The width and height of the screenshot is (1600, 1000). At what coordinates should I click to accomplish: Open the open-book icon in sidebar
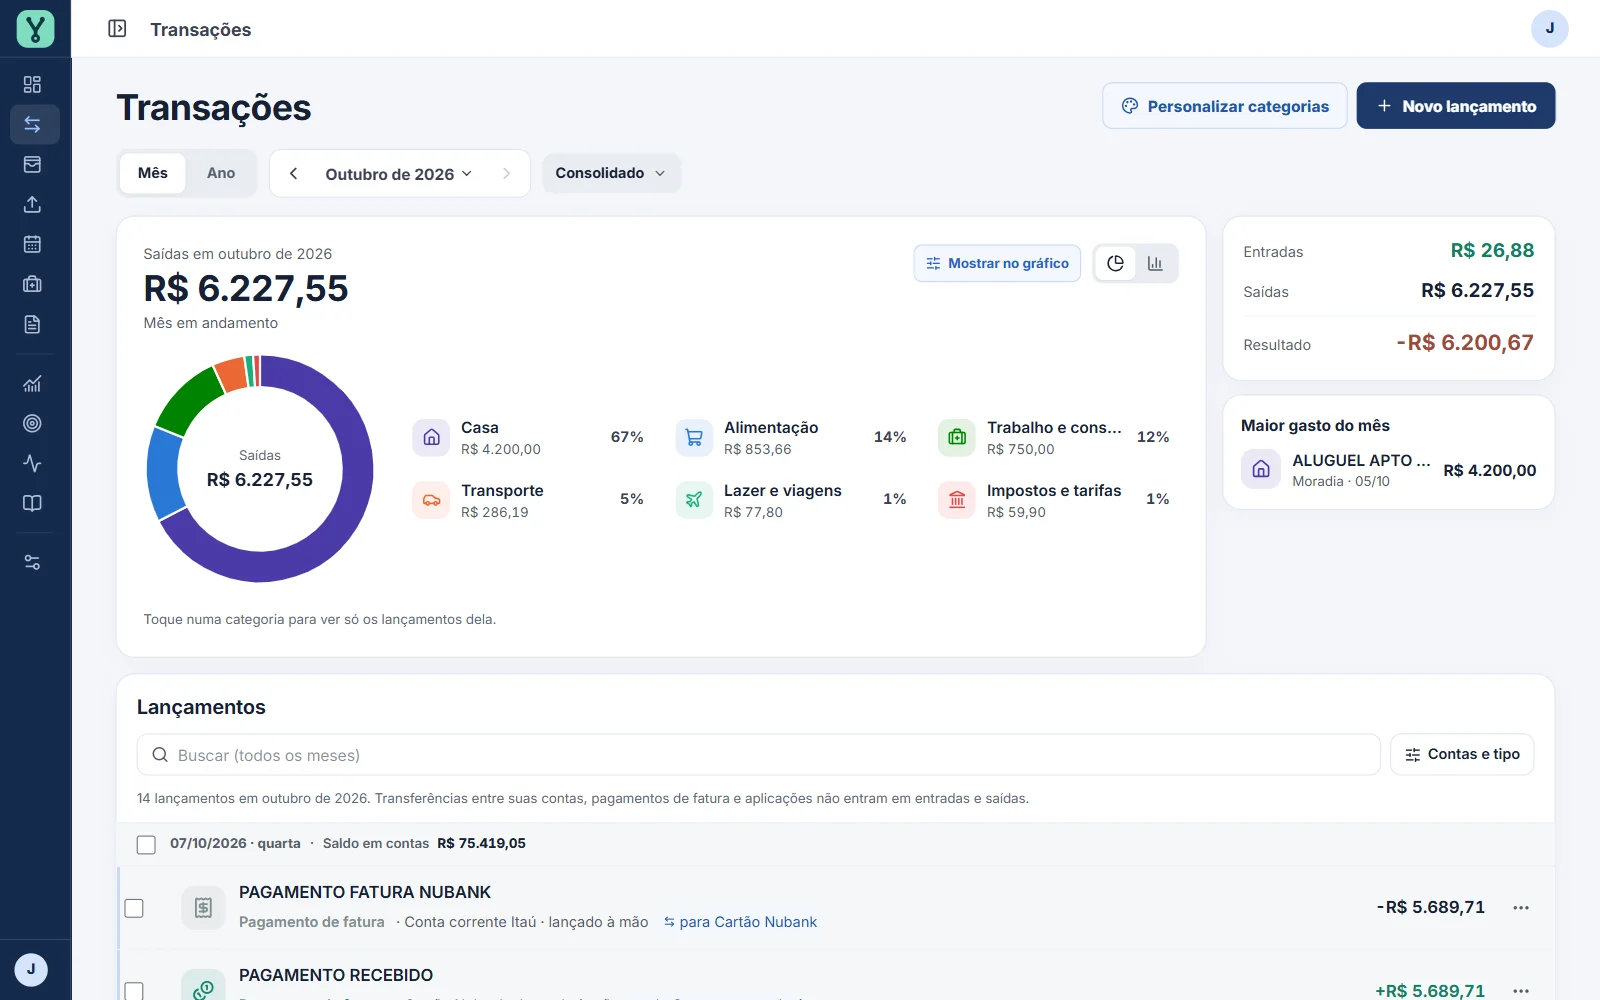(x=32, y=503)
